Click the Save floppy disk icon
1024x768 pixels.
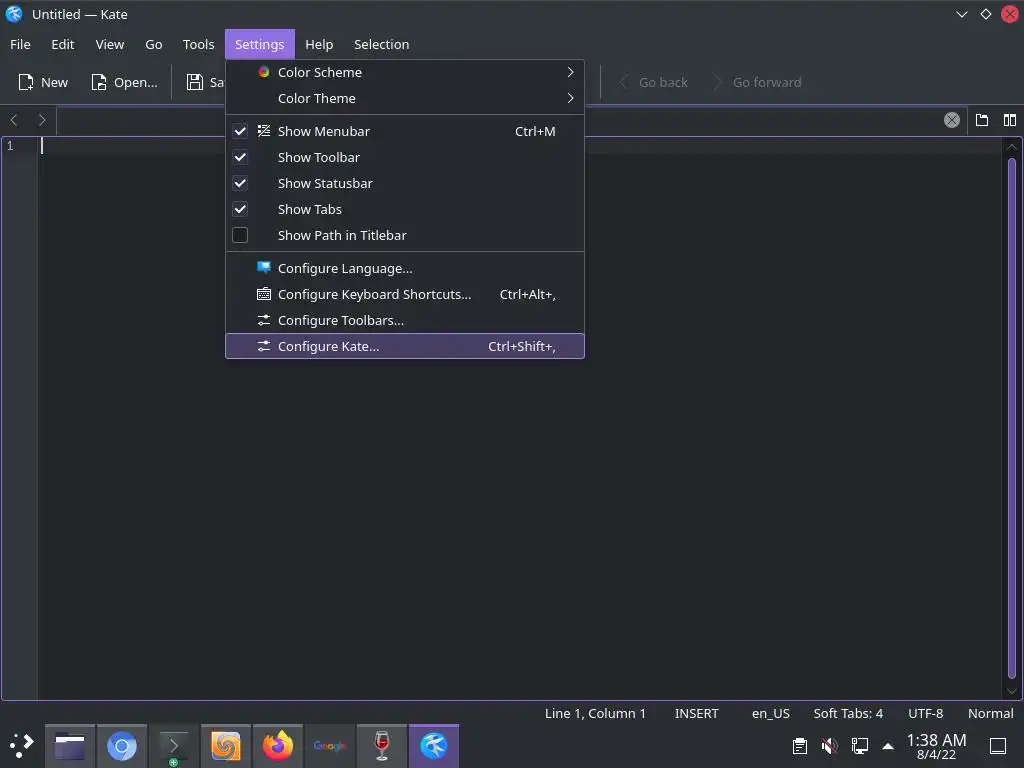(195, 82)
